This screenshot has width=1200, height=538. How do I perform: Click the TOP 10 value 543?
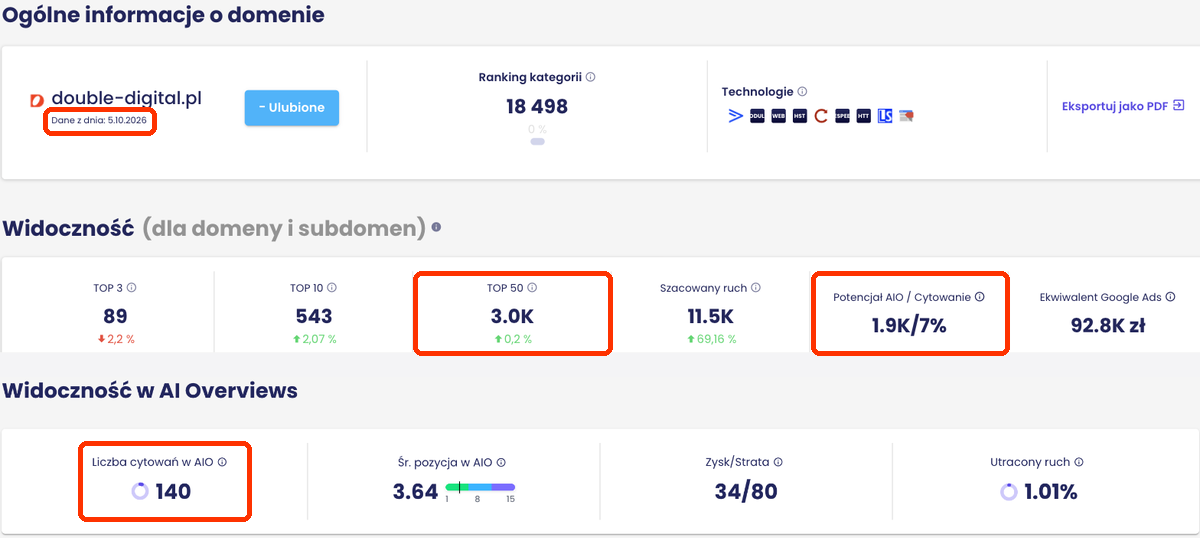[314, 316]
